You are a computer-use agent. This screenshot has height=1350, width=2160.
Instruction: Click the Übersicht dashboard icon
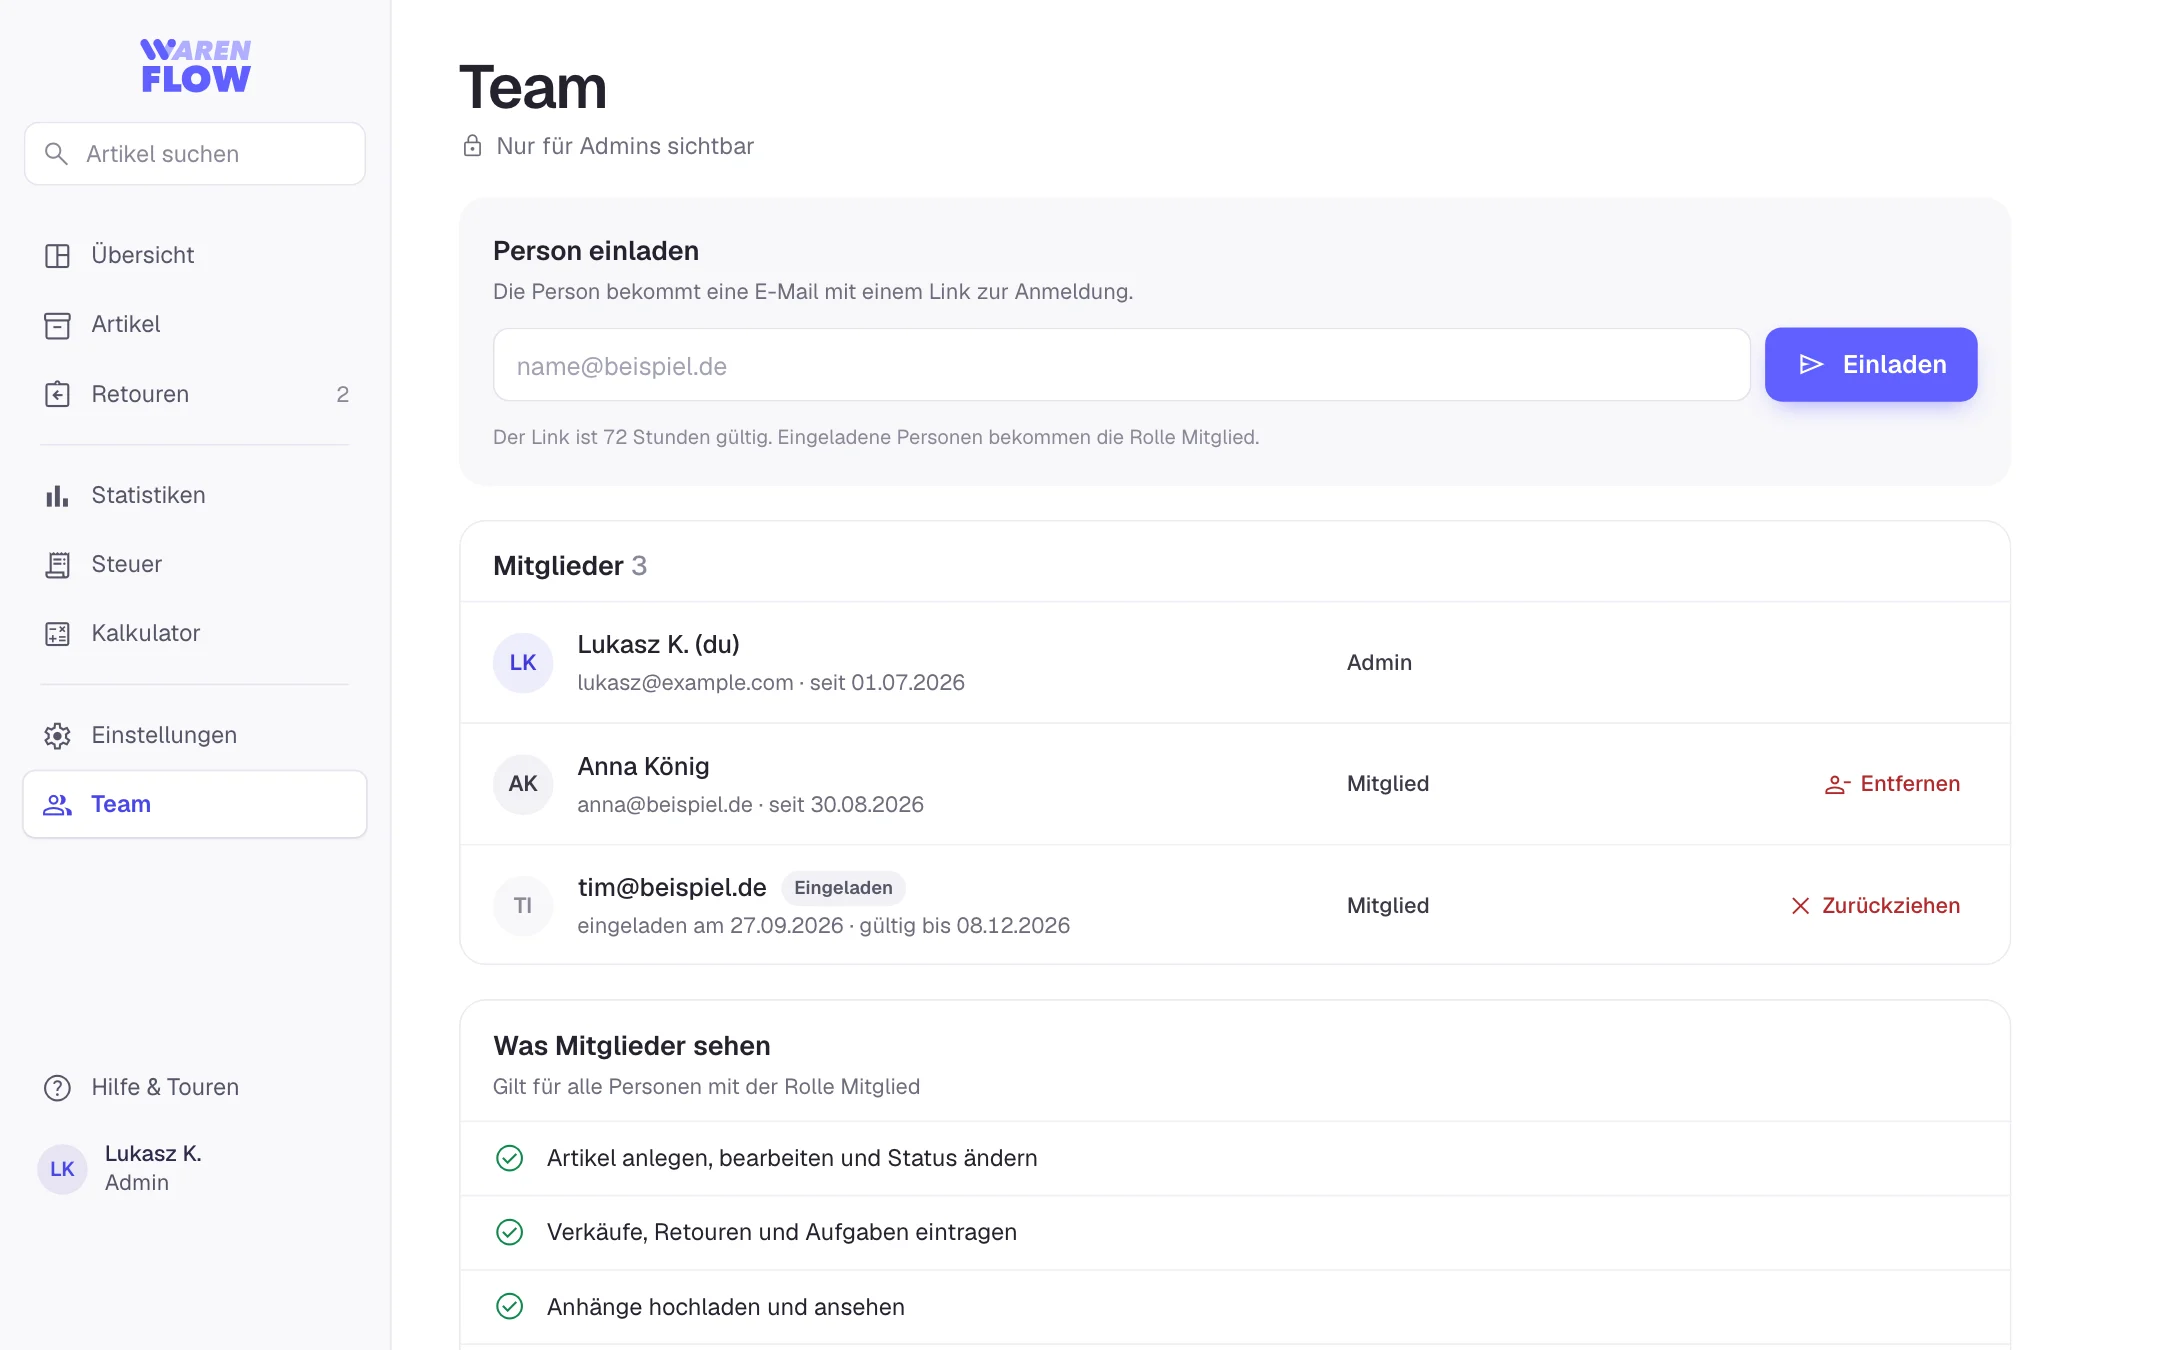pyautogui.click(x=58, y=256)
